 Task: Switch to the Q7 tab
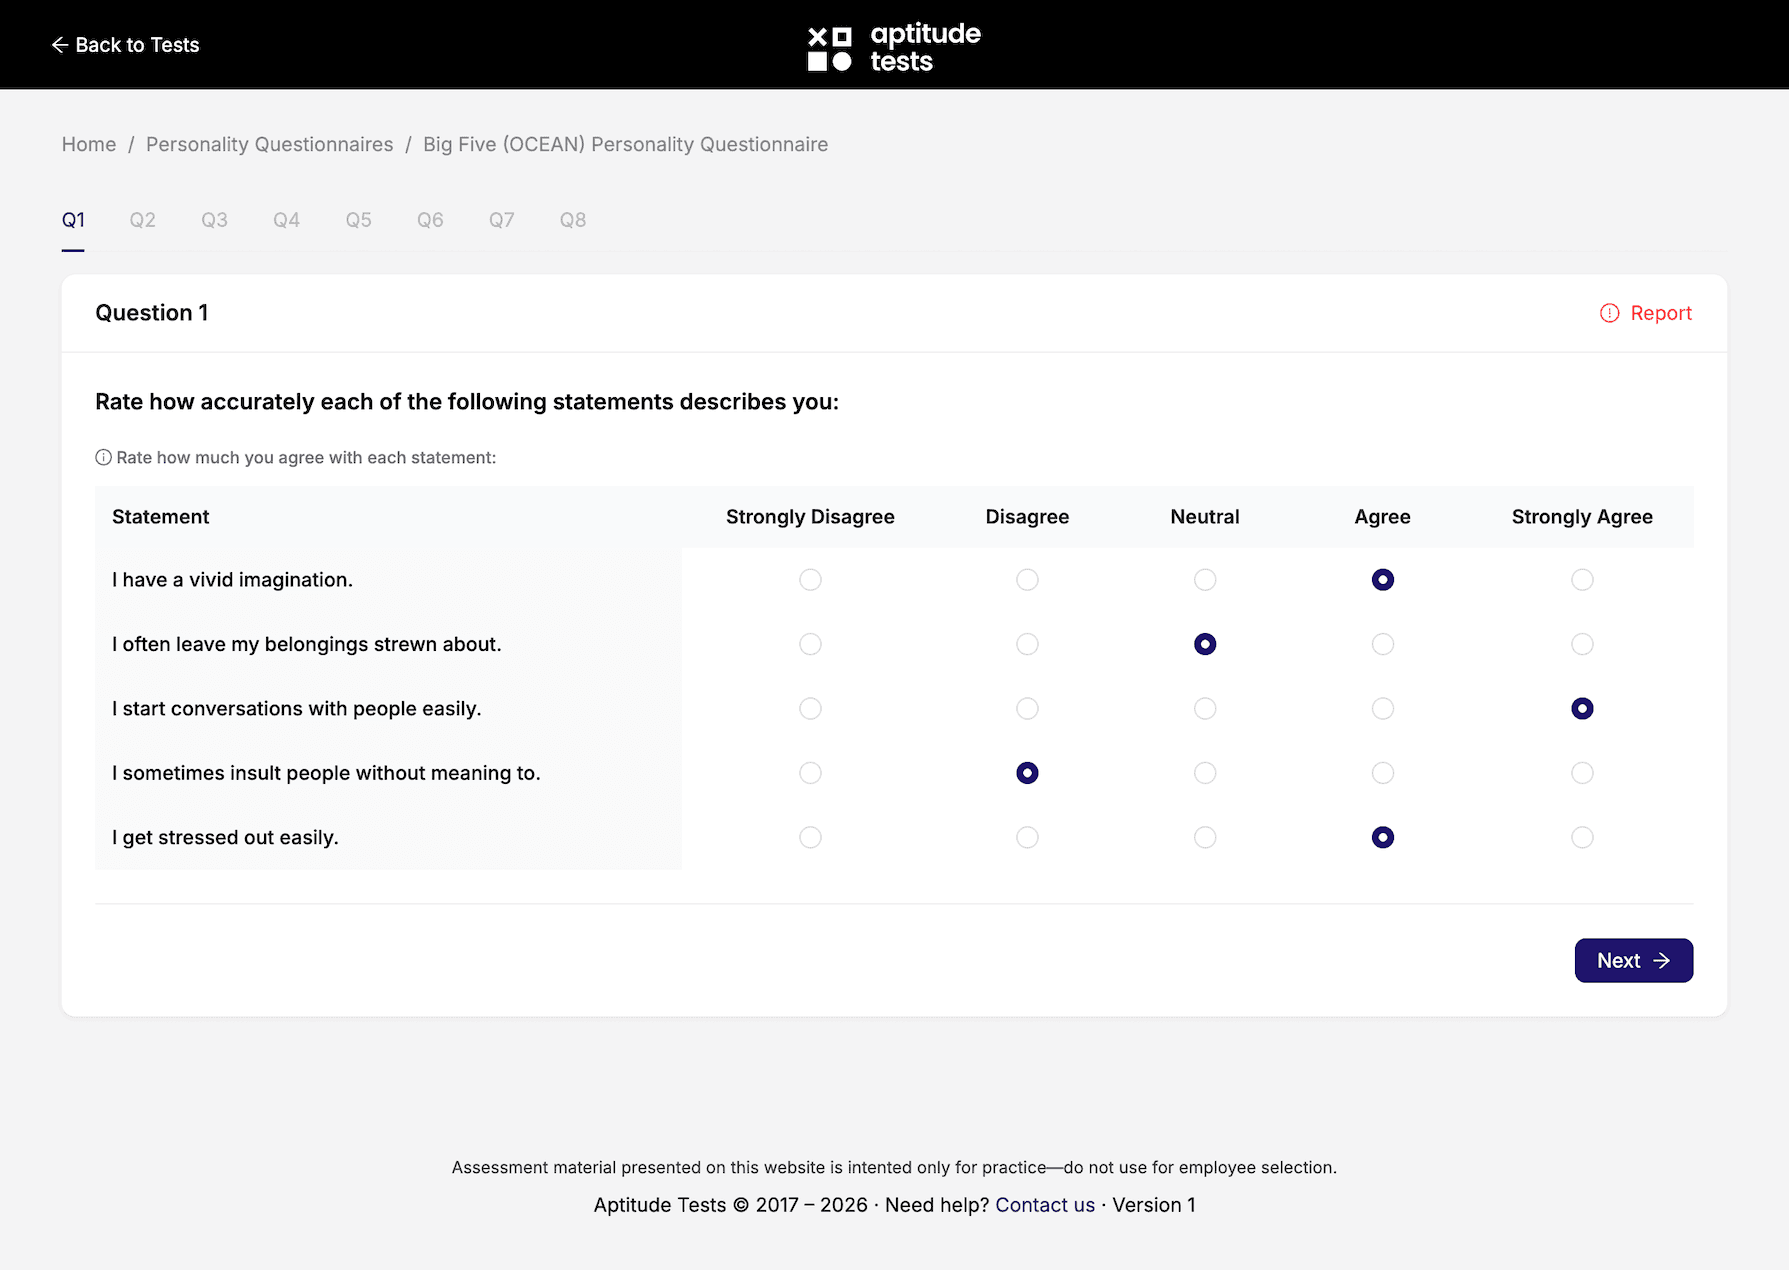pyautogui.click(x=502, y=220)
